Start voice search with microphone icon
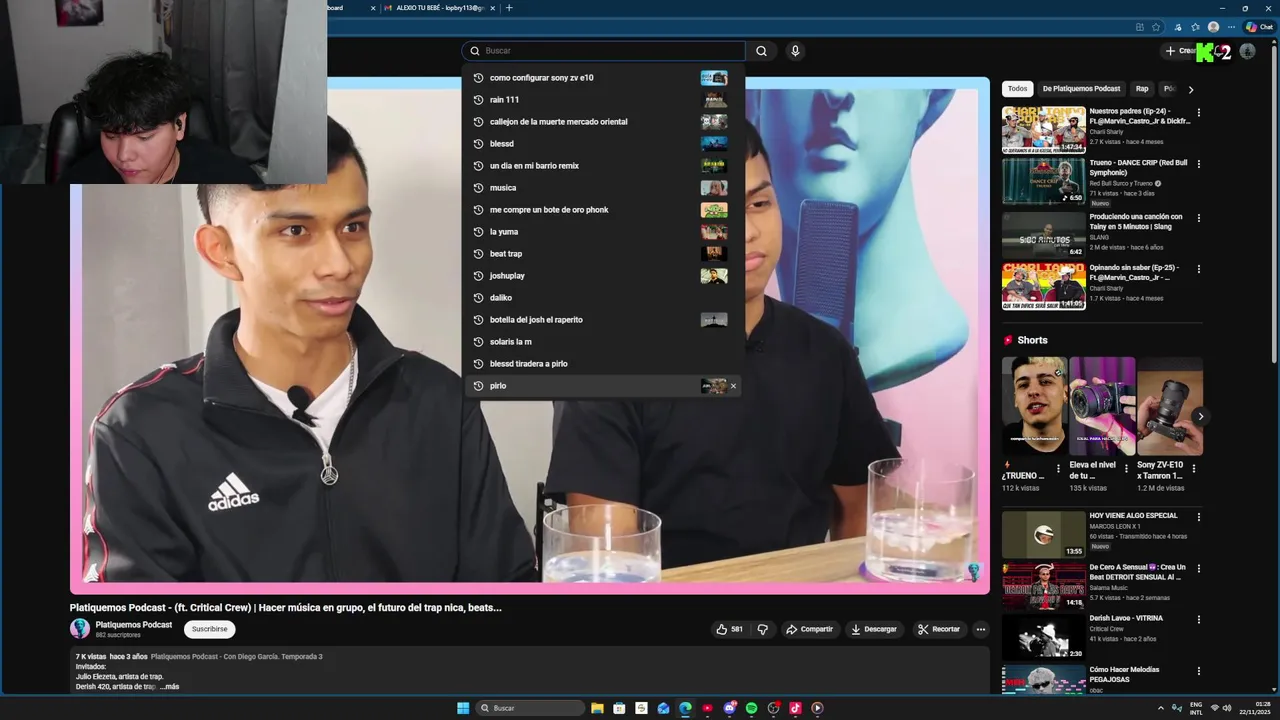 [x=795, y=51]
